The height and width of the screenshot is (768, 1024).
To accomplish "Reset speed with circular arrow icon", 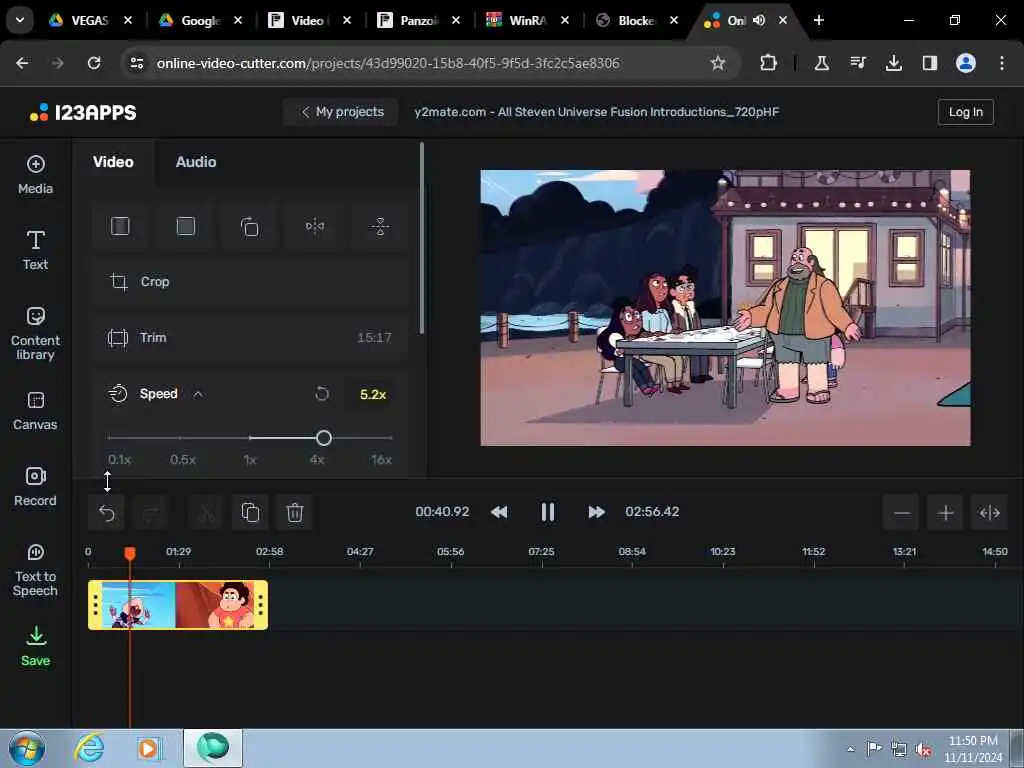I will click(322, 394).
